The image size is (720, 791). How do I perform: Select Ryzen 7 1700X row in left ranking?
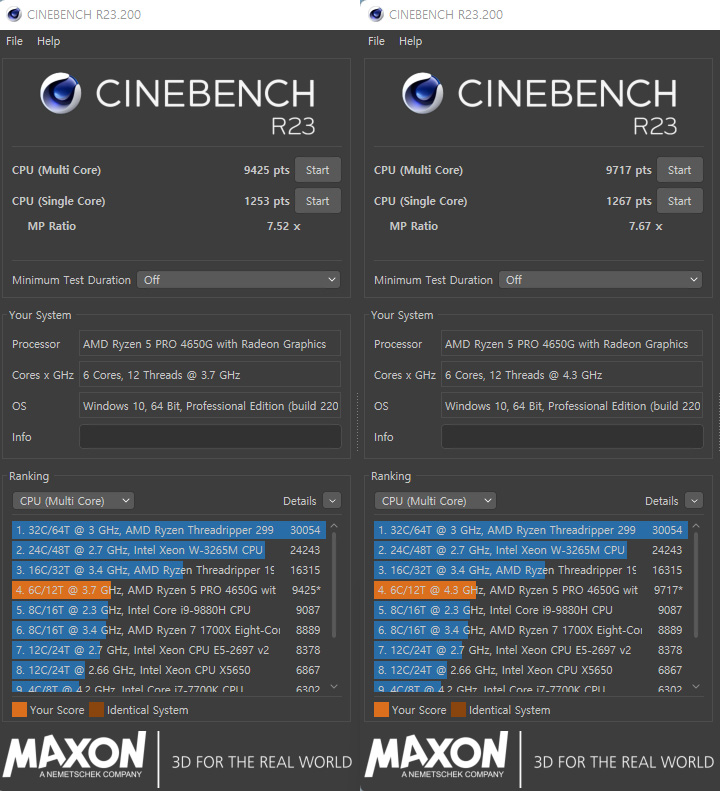(x=169, y=630)
